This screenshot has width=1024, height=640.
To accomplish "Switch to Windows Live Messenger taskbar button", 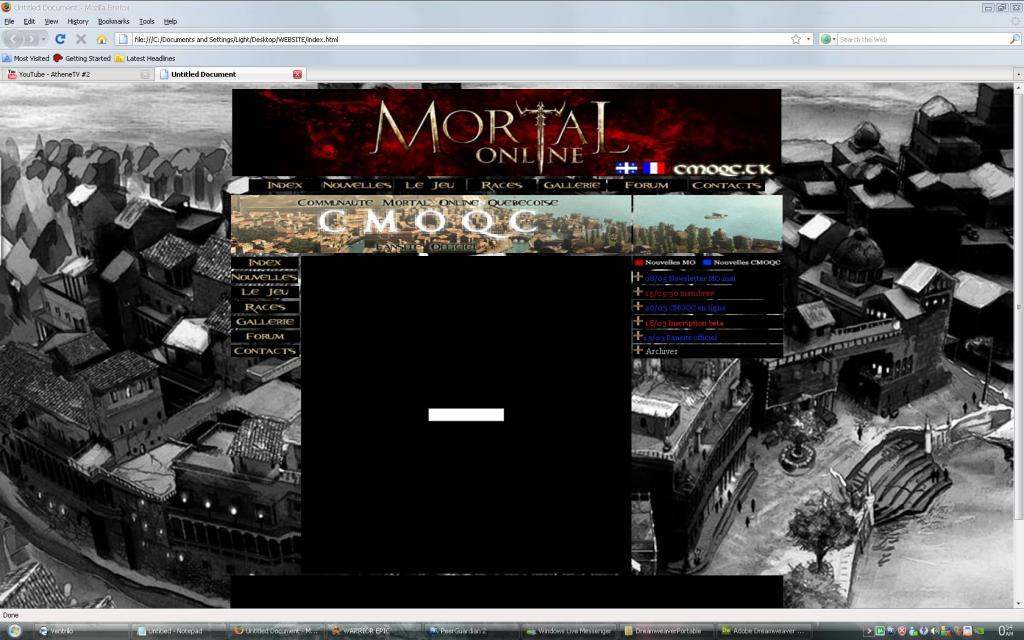I will [569, 631].
